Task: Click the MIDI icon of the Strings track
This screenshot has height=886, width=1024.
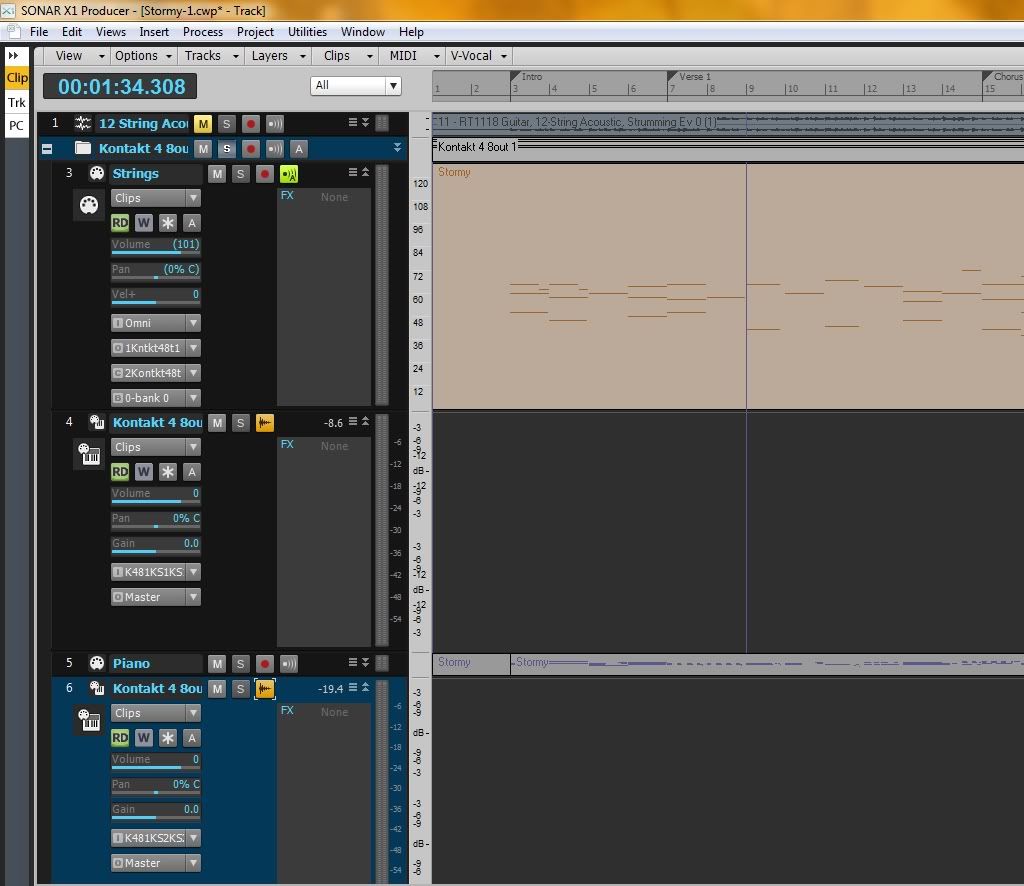Action: [x=97, y=174]
